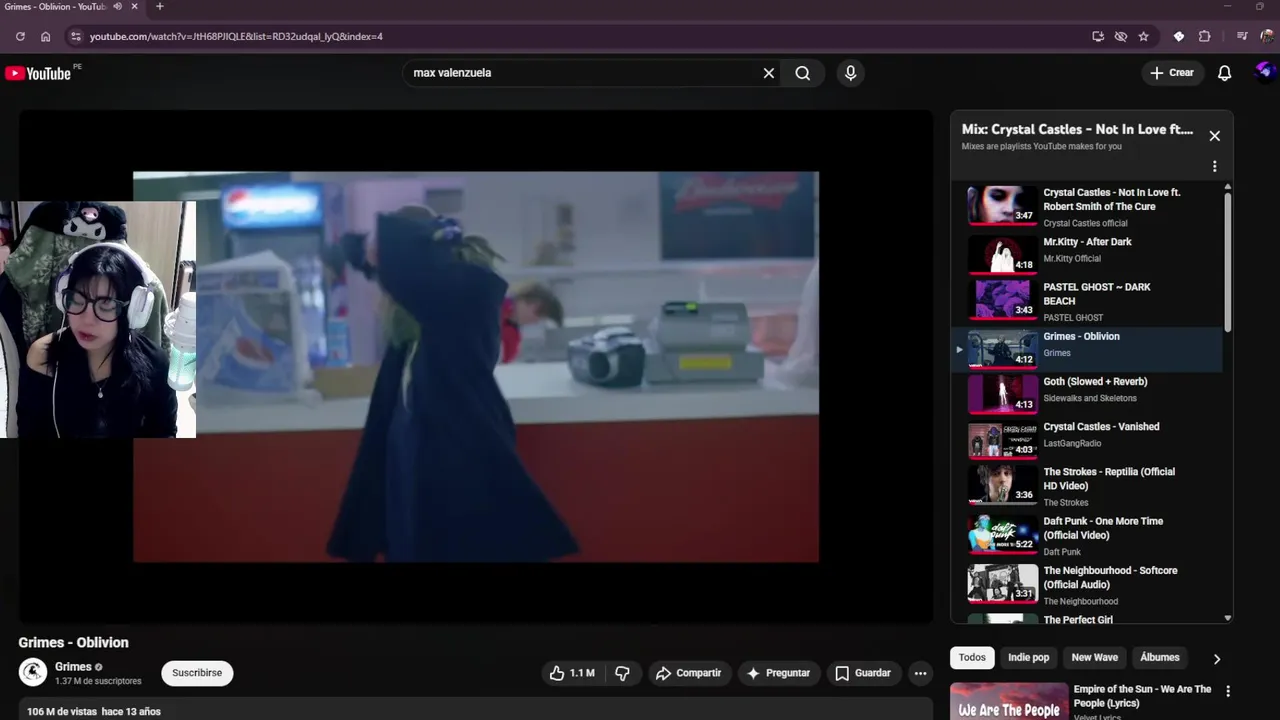The height and width of the screenshot is (720, 1280).
Task: Open the 'Grimes' channel under the current playlist item
Action: (x=1057, y=353)
